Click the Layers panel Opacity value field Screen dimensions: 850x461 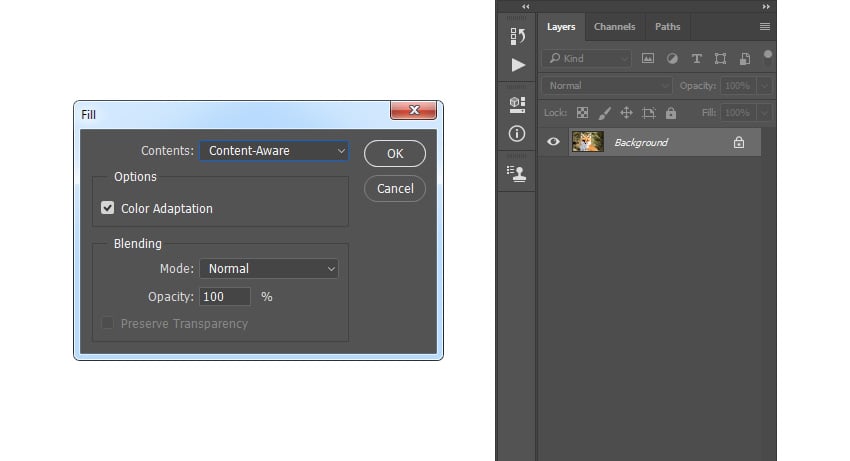pos(738,86)
